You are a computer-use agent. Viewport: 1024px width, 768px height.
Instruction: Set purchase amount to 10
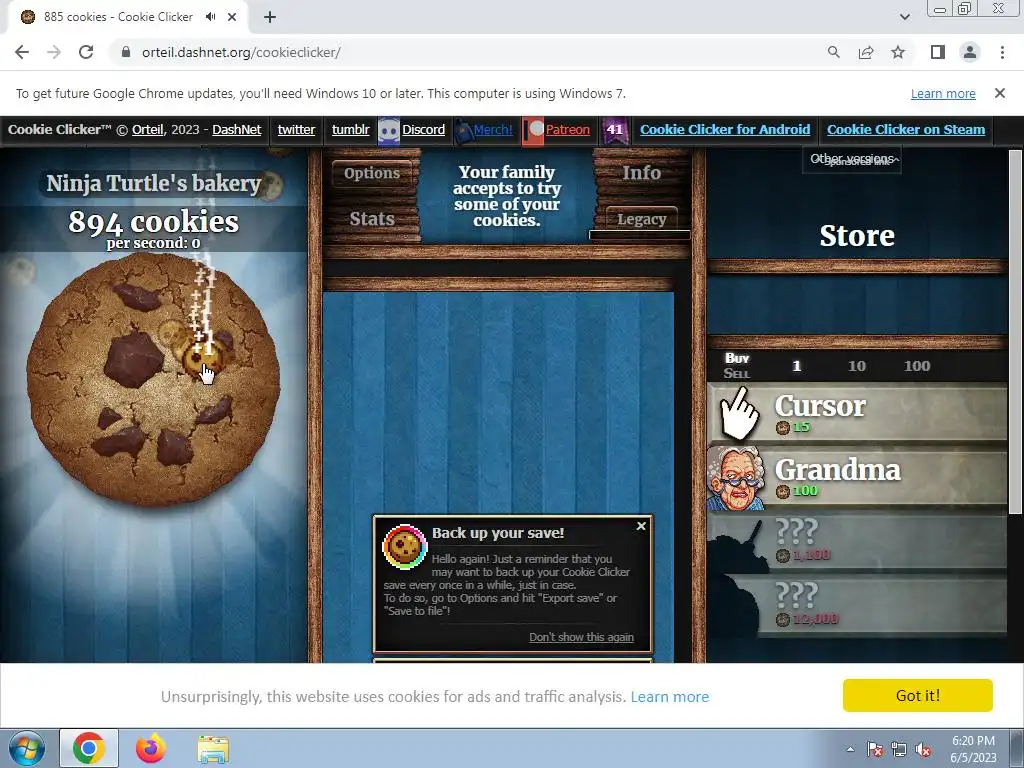(857, 366)
